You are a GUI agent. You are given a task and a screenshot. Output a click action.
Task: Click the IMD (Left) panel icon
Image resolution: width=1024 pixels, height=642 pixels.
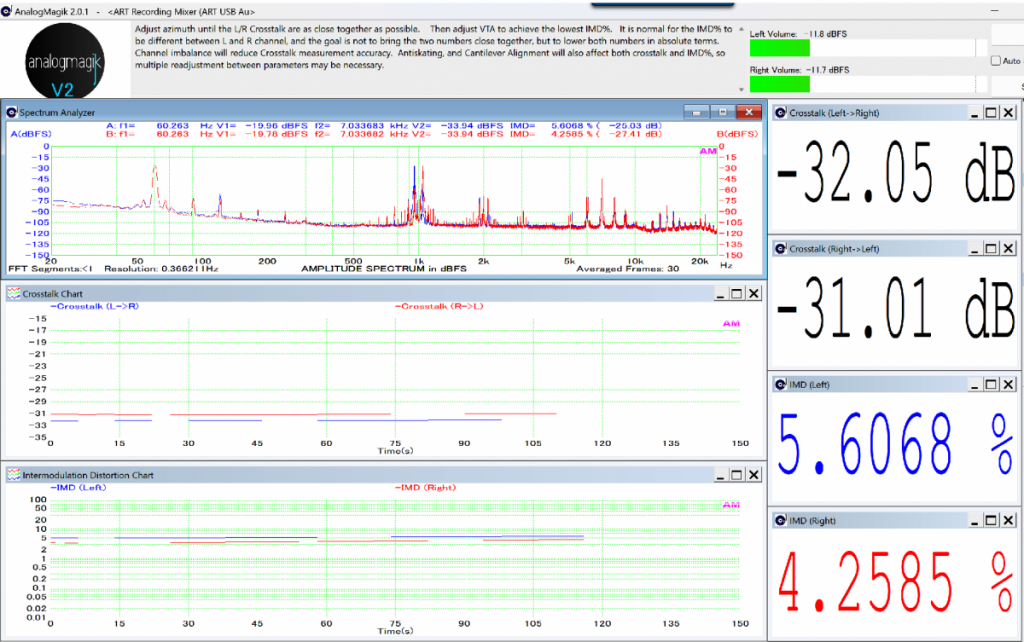[780, 385]
